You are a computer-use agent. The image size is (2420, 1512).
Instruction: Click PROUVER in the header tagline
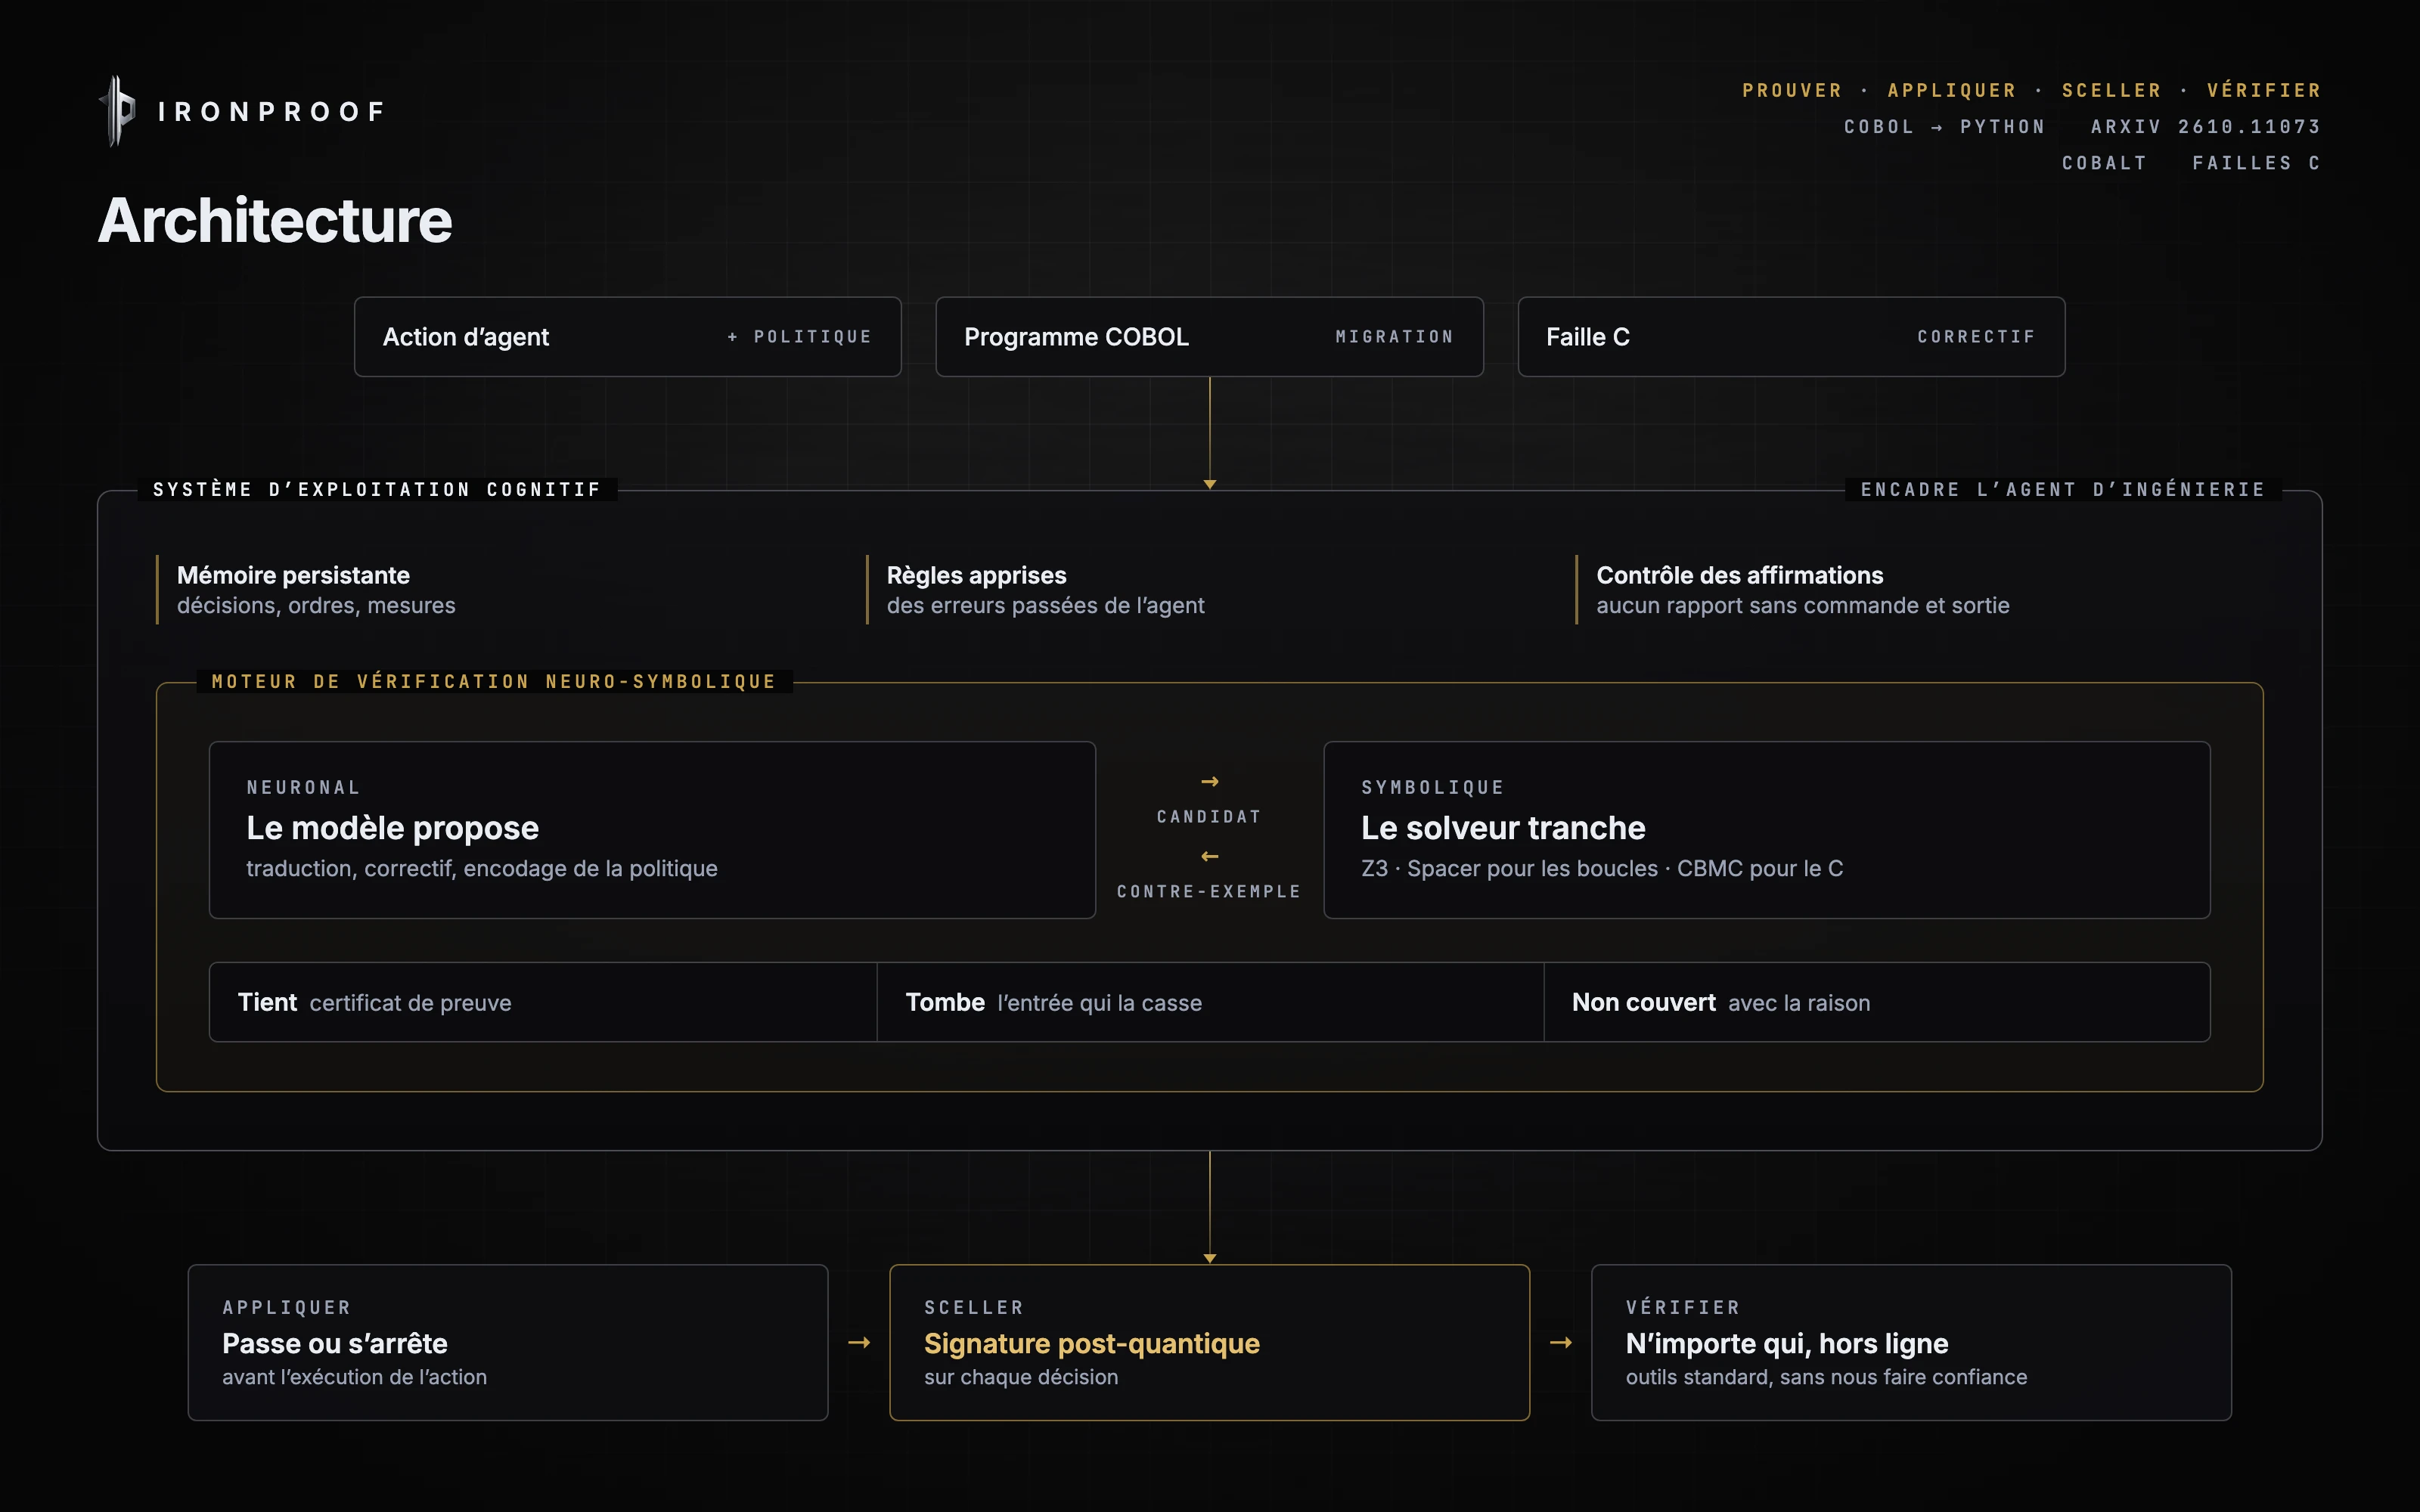click(x=1792, y=90)
